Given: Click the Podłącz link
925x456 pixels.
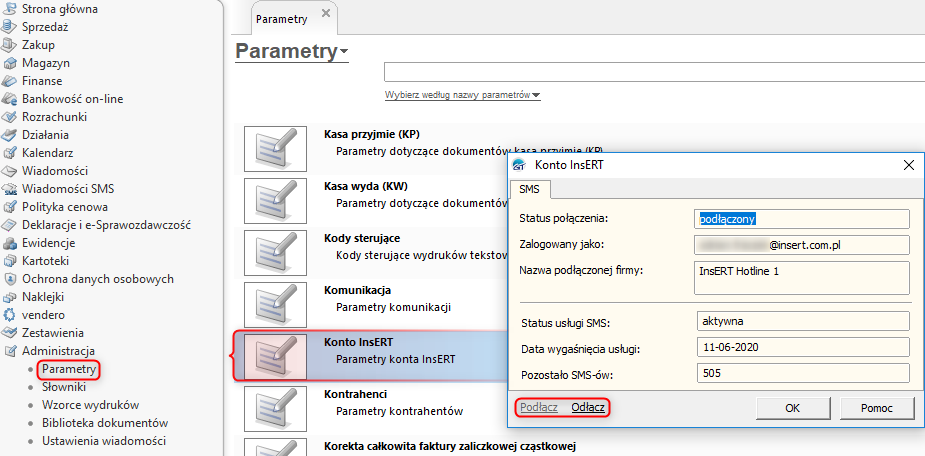Looking at the screenshot, I should 539,407.
